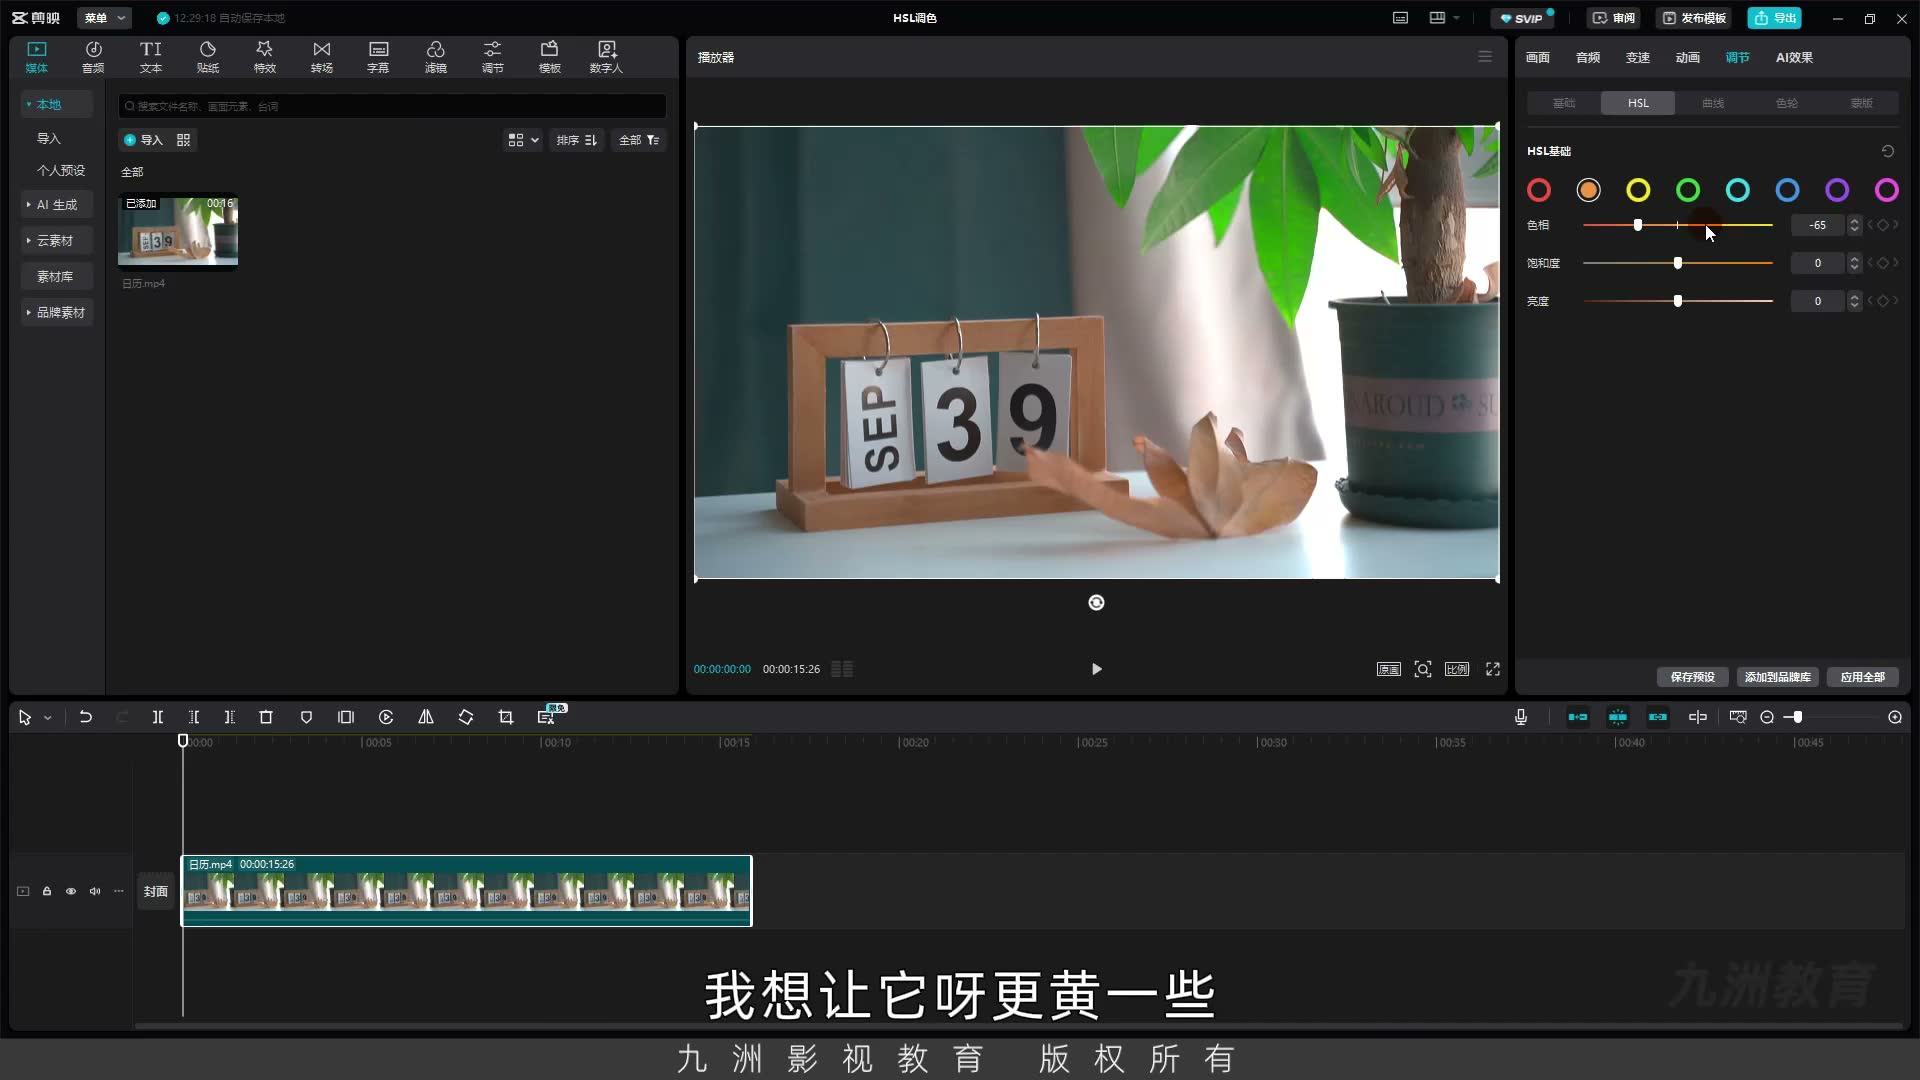Viewport: 1920px width, 1080px height.
Task: Open the 特效 effects tab
Action: 264,57
